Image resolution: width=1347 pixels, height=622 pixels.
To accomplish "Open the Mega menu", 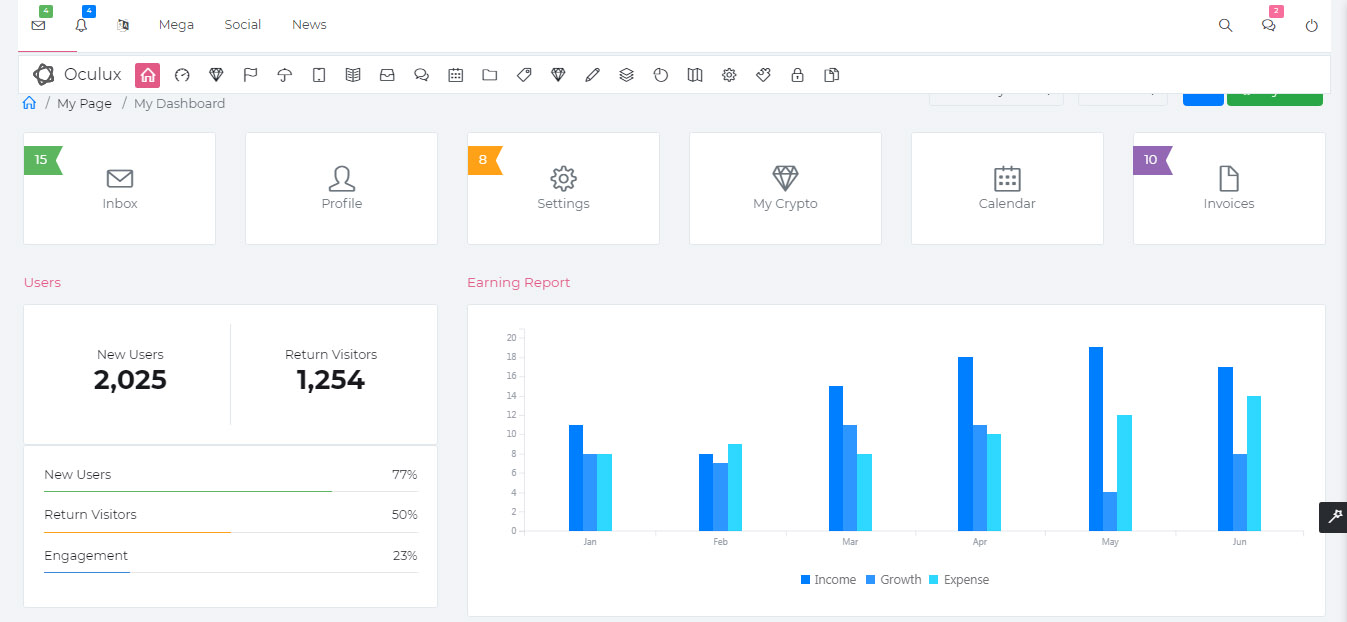I will click(176, 25).
